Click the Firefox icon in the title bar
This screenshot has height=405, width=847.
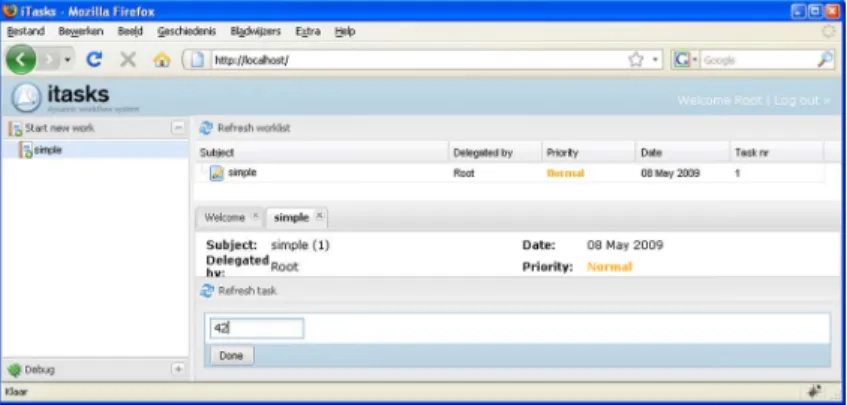[x=10, y=11]
